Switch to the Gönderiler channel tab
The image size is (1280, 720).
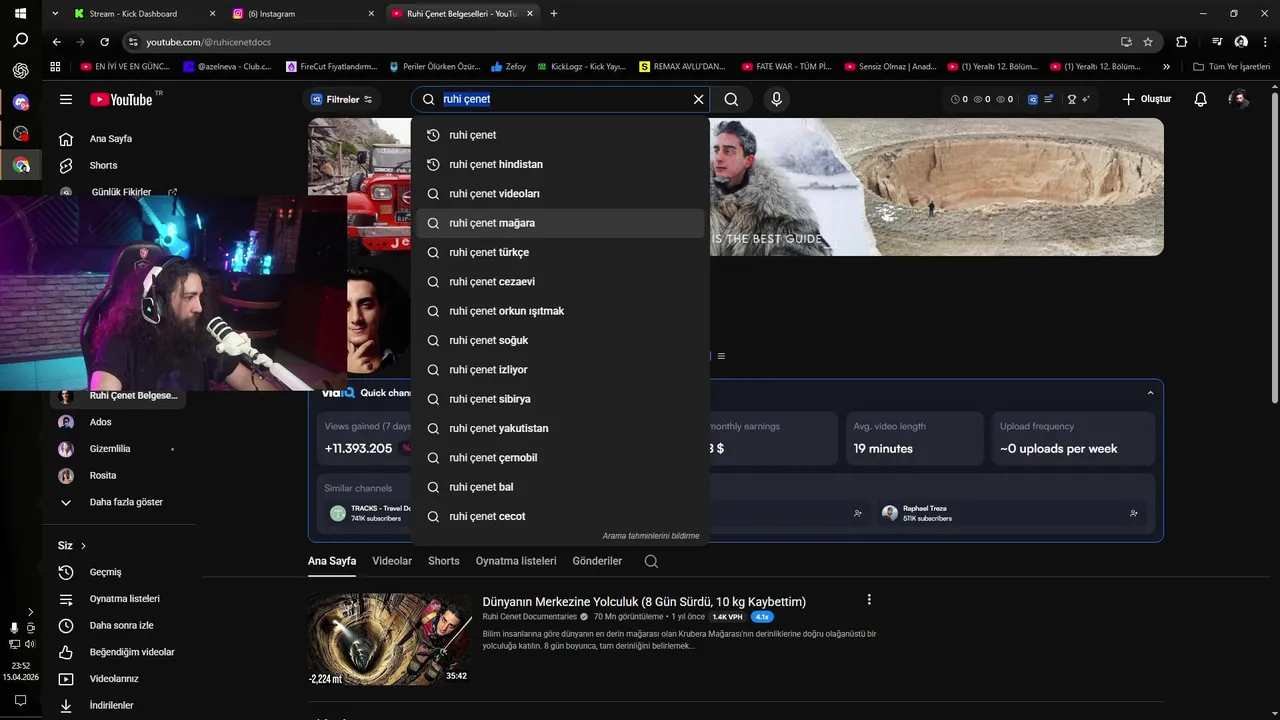[x=597, y=561]
